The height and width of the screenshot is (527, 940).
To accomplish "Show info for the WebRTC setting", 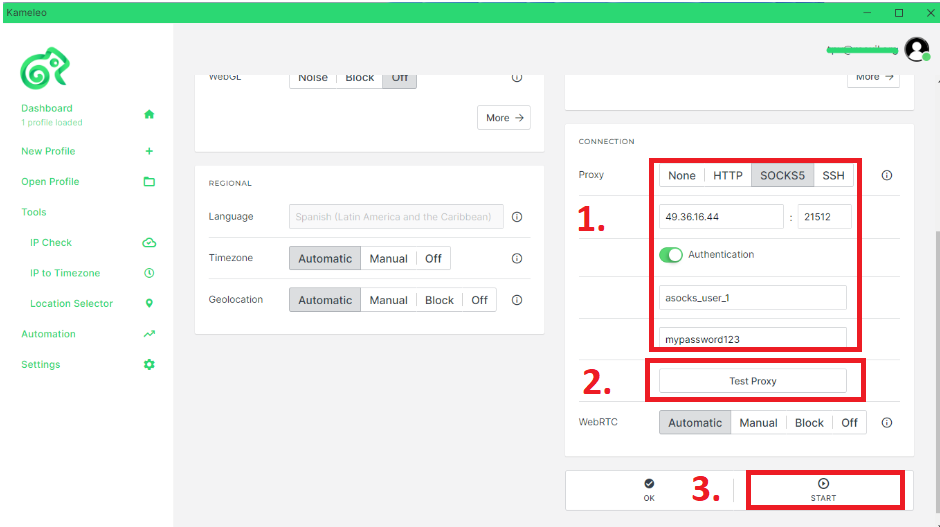I will (x=887, y=423).
